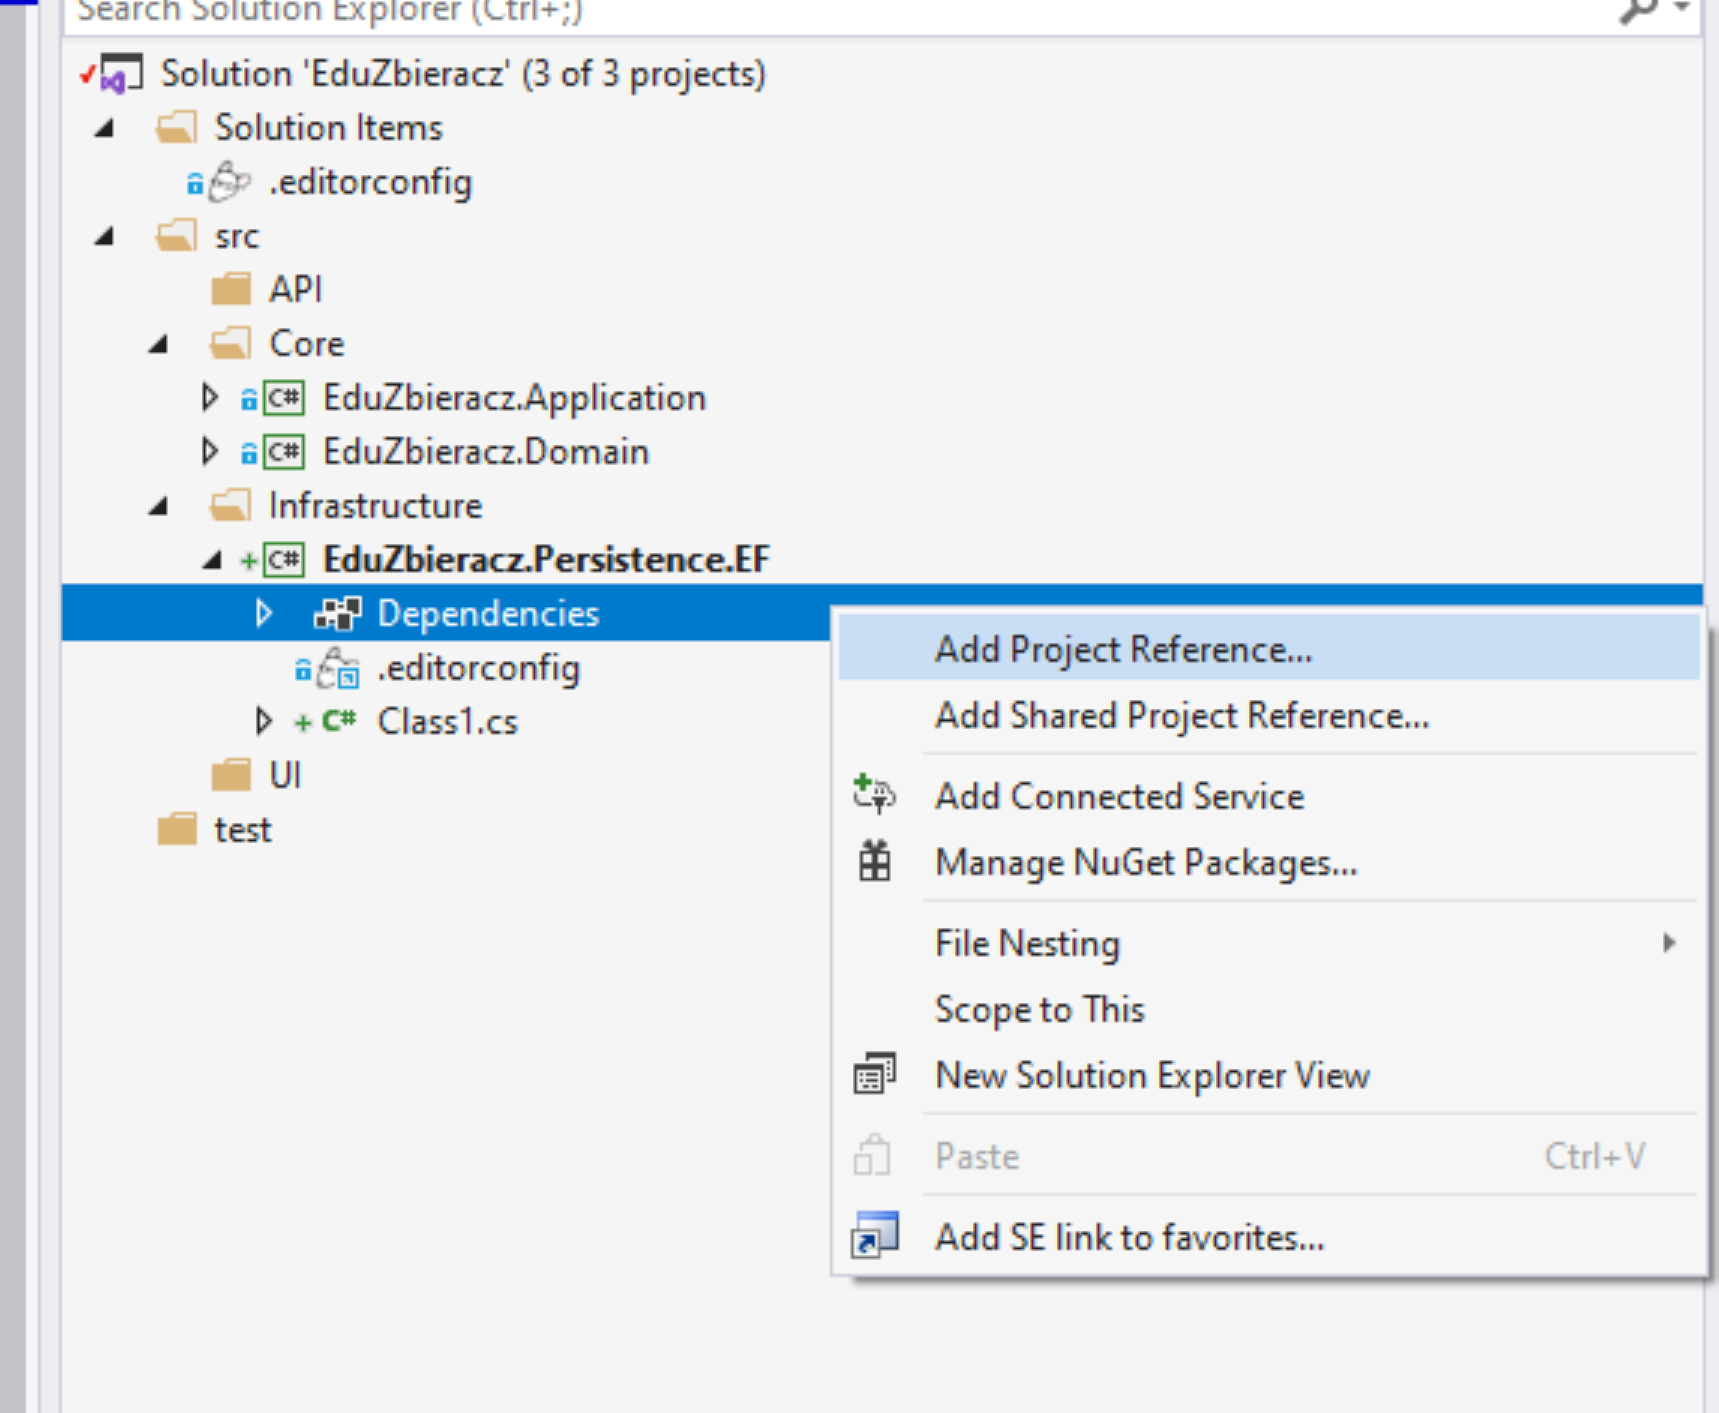Screen dimensions: 1719x1413
Task: Click the Add SE link favorites icon
Action: (874, 1235)
